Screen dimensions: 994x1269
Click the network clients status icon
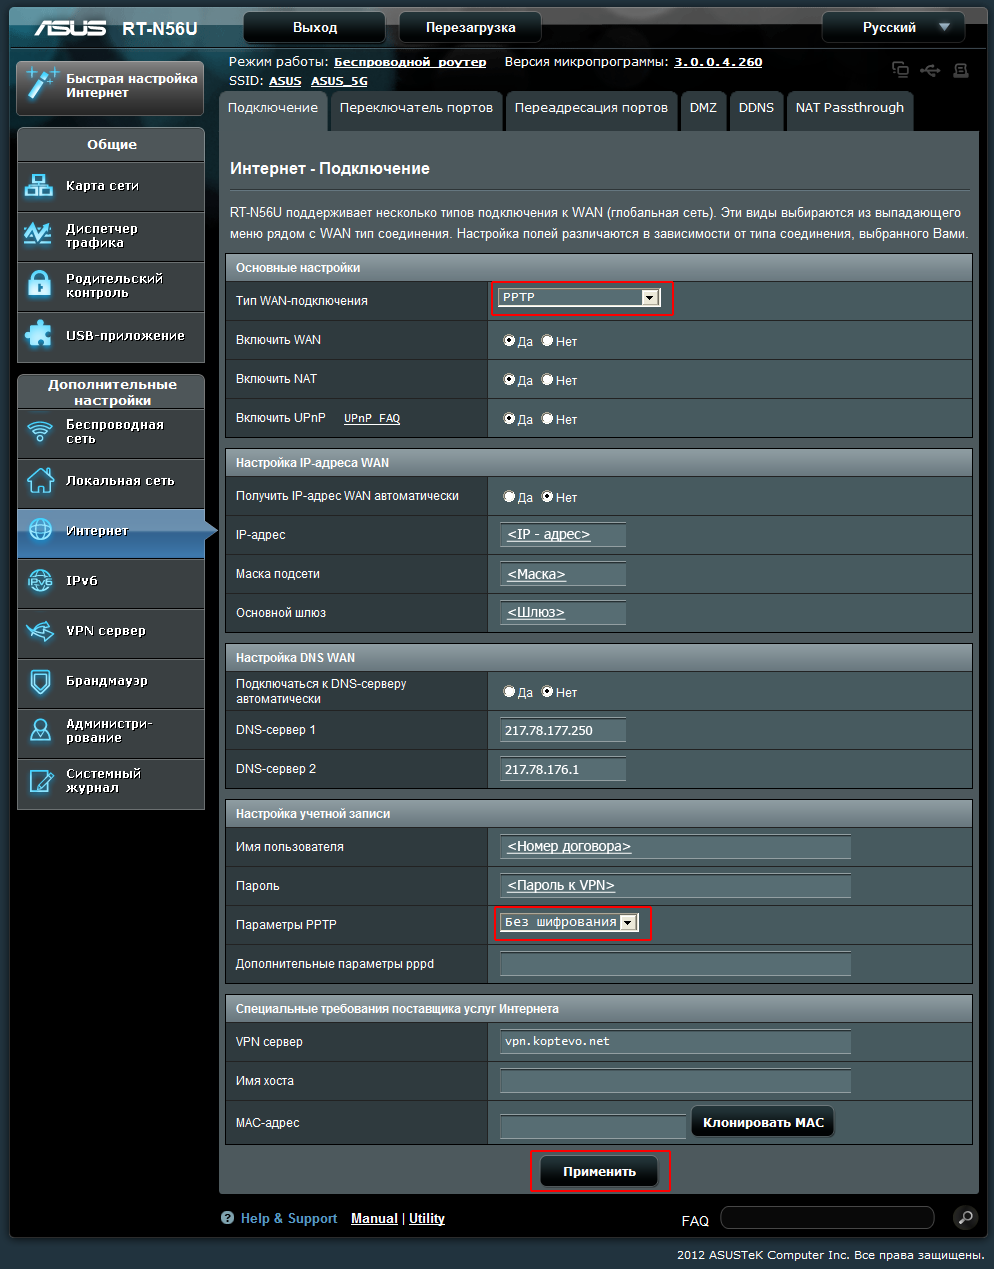click(900, 69)
